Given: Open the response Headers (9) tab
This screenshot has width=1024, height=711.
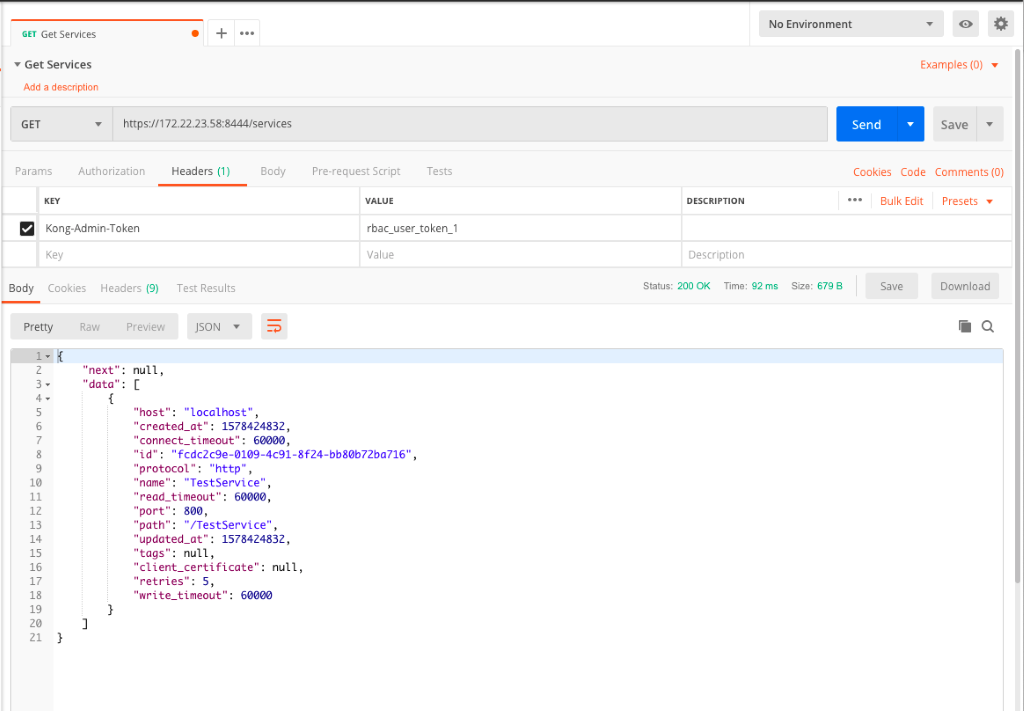Looking at the screenshot, I should tap(129, 288).
